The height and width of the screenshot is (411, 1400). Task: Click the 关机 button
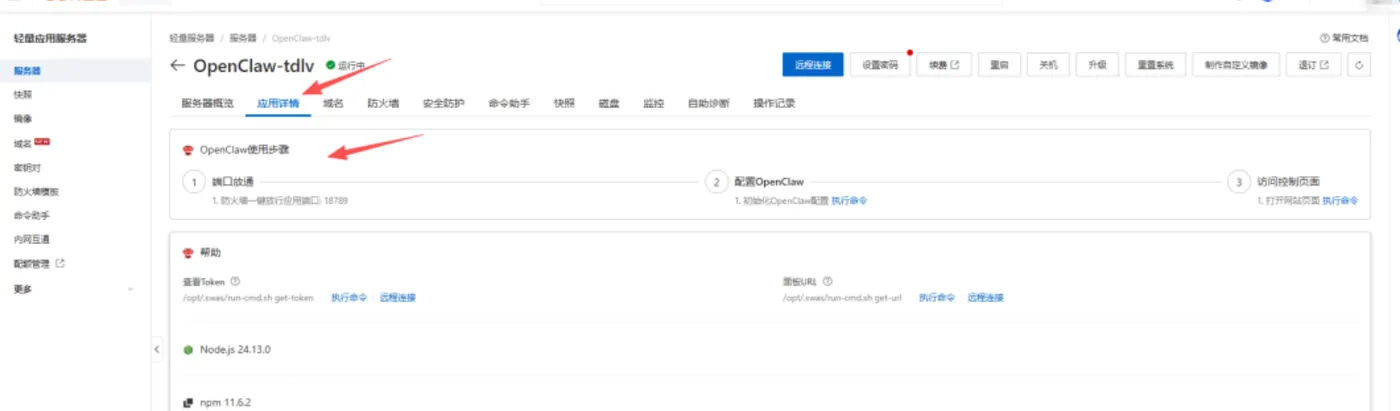[x=1048, y=65]
